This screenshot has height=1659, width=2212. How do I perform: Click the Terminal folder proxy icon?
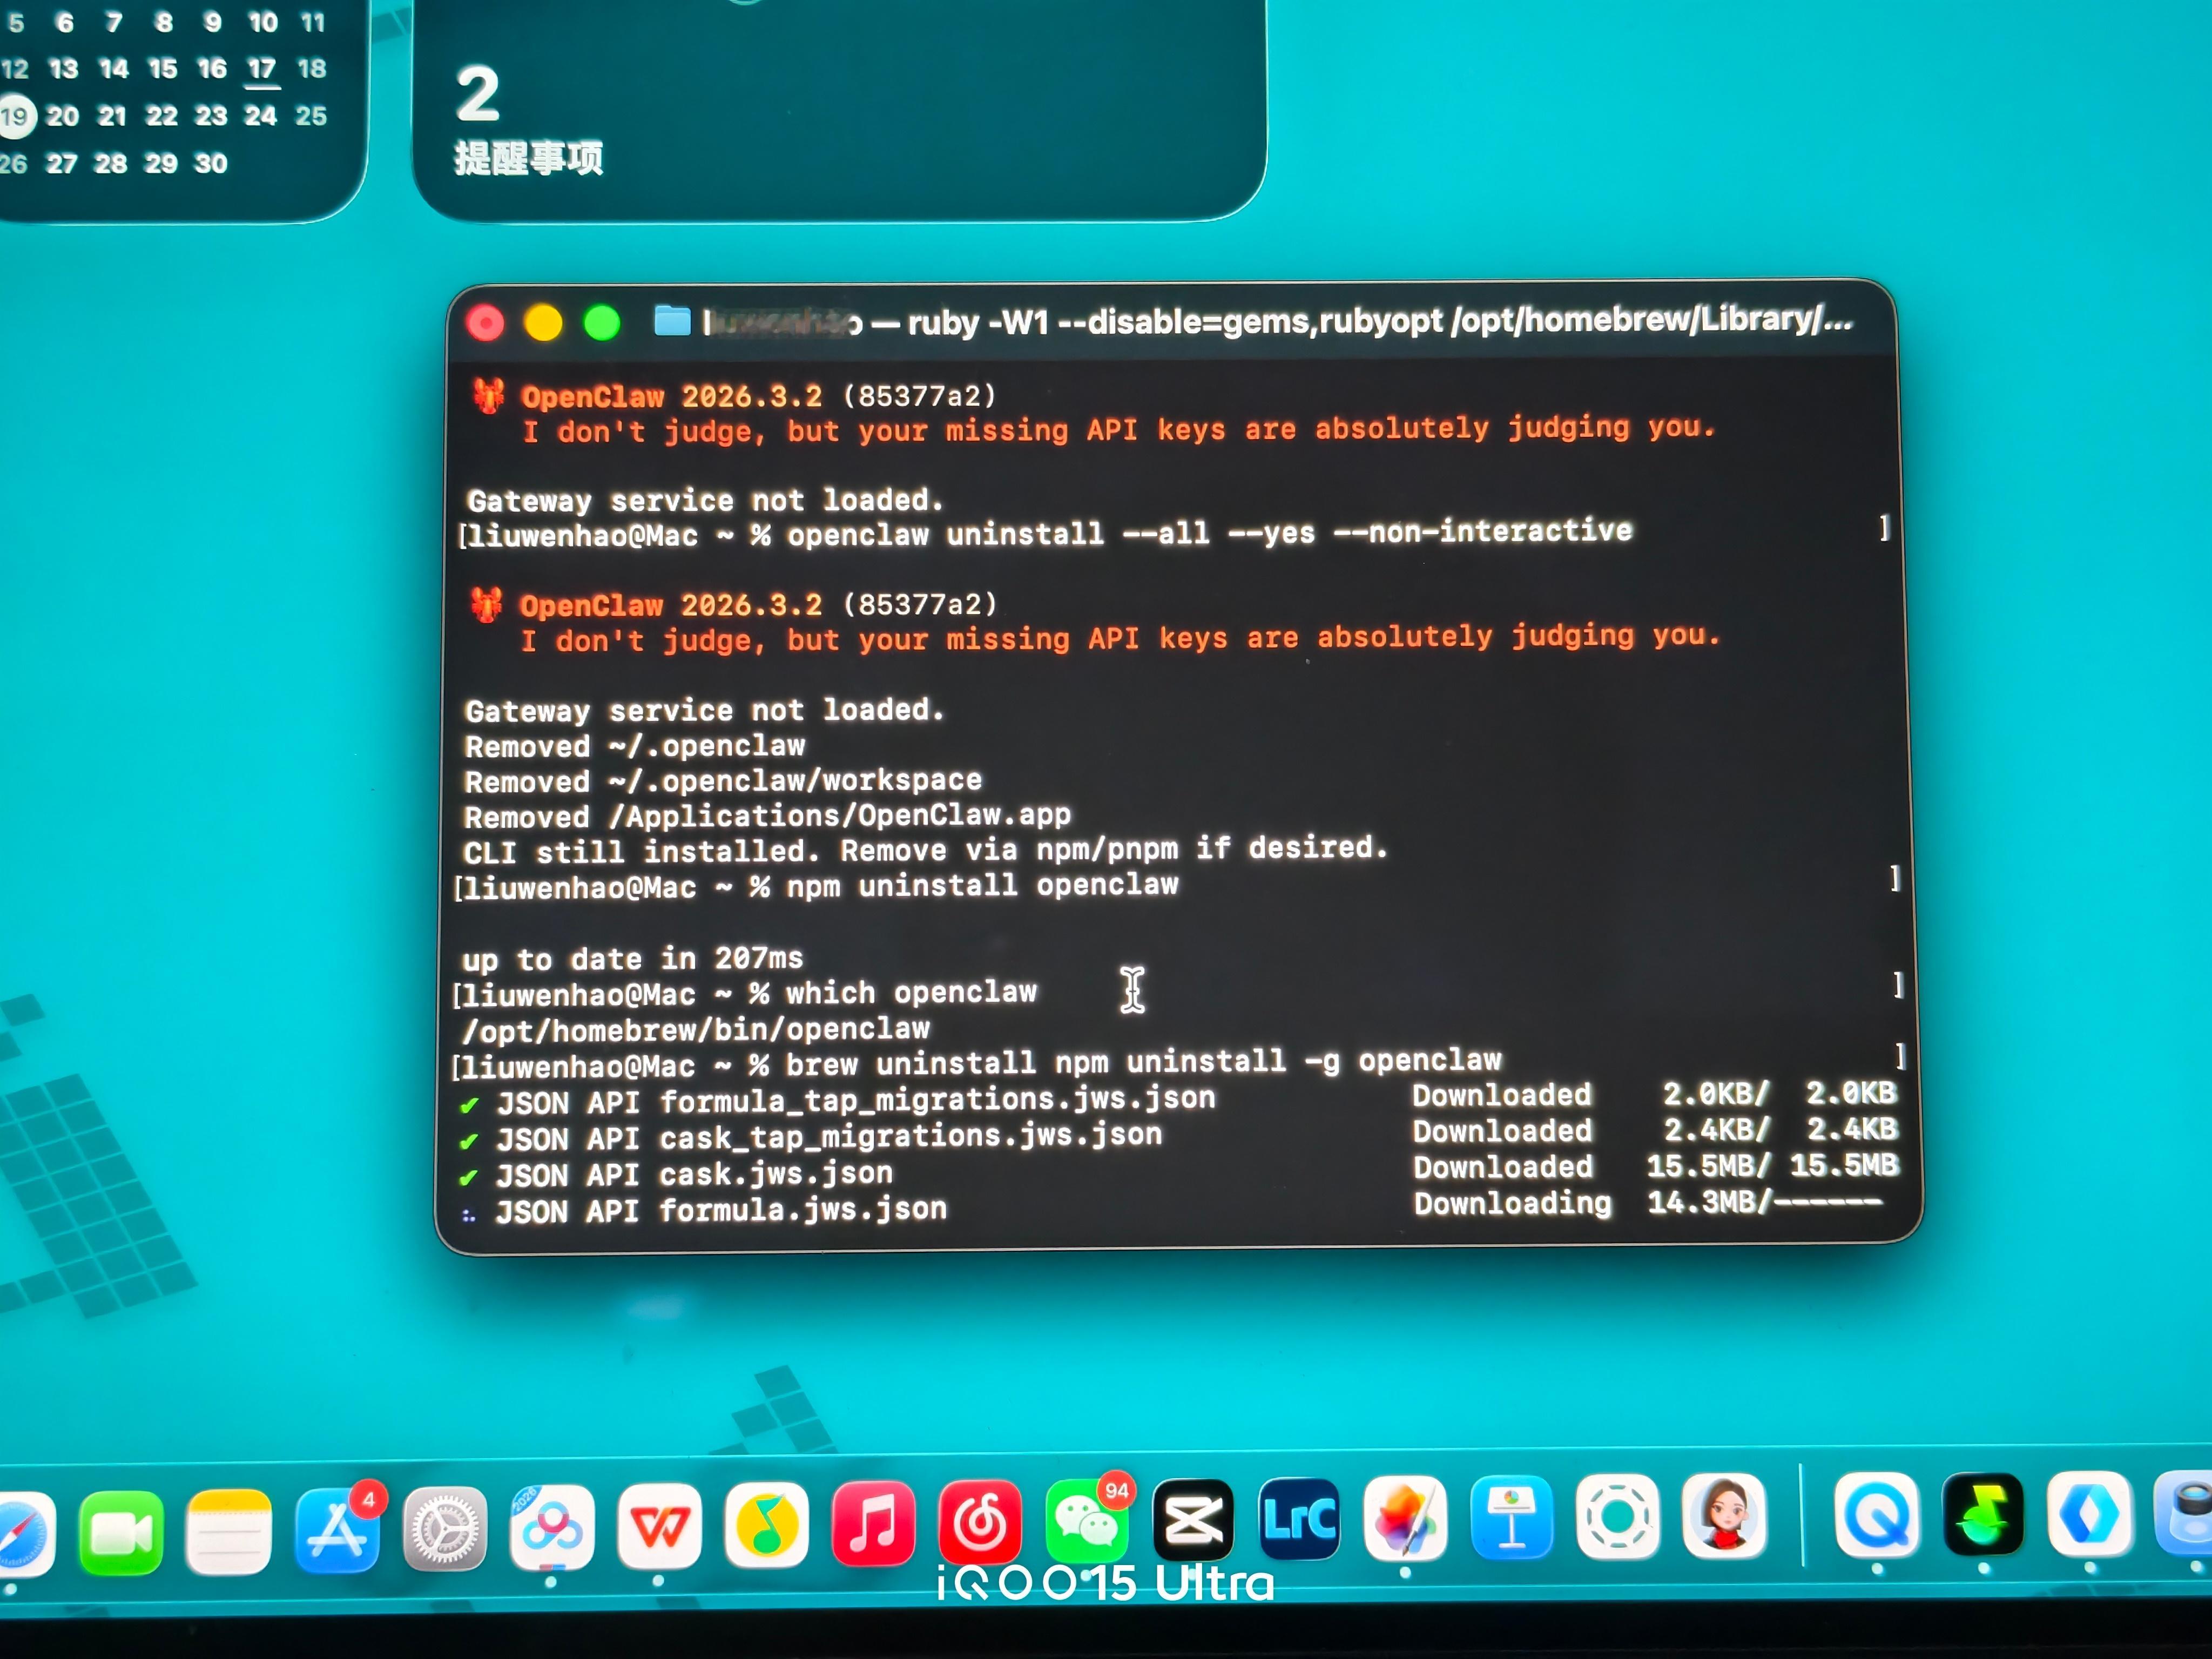pyautogui.click(x=672, y=322)
